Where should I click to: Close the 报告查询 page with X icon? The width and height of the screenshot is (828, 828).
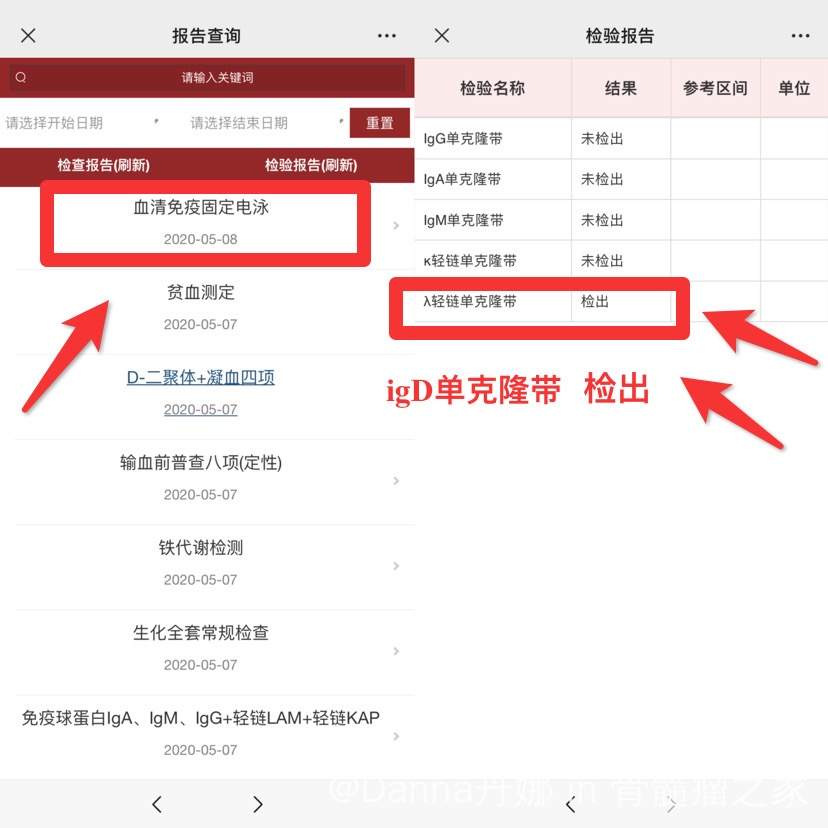(28, 36)
